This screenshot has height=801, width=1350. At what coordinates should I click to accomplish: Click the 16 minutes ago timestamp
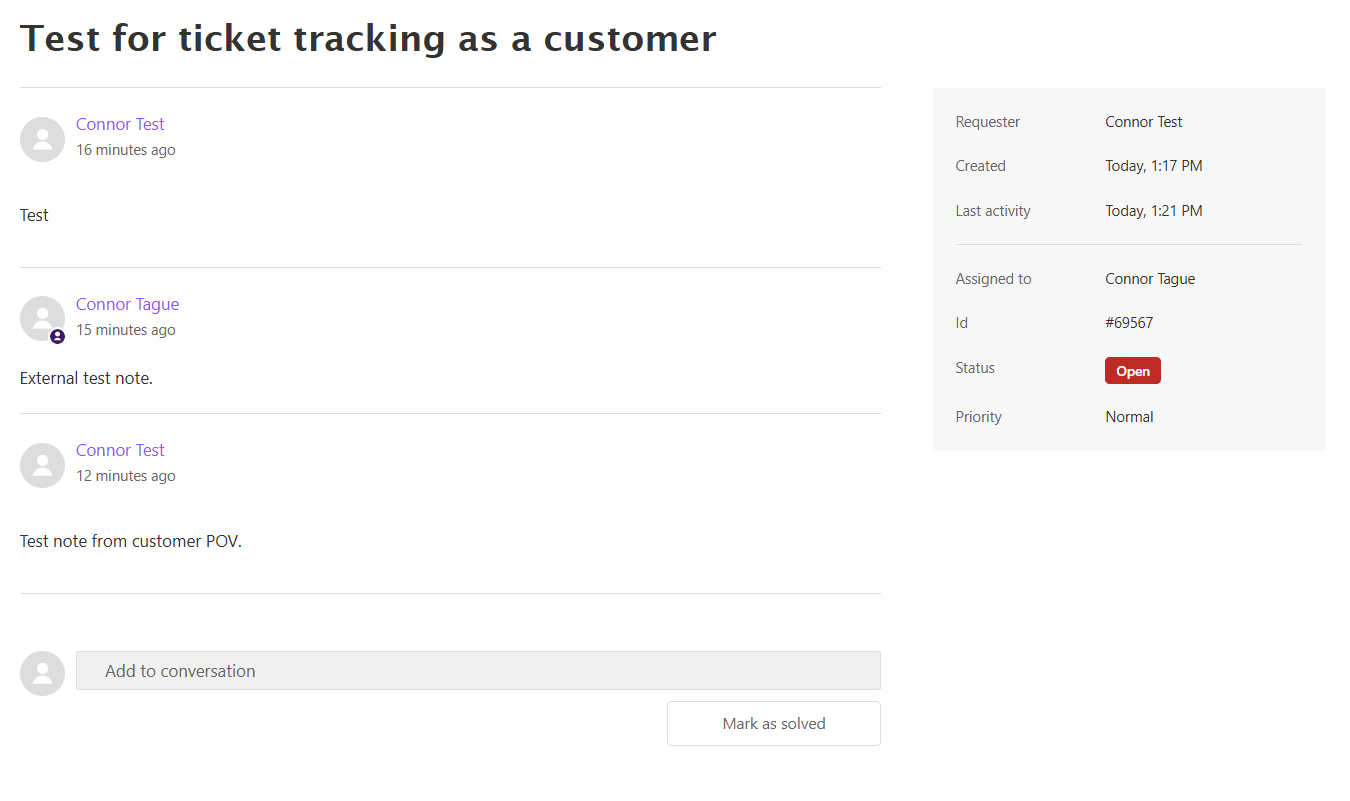click(x=126, y=150)
